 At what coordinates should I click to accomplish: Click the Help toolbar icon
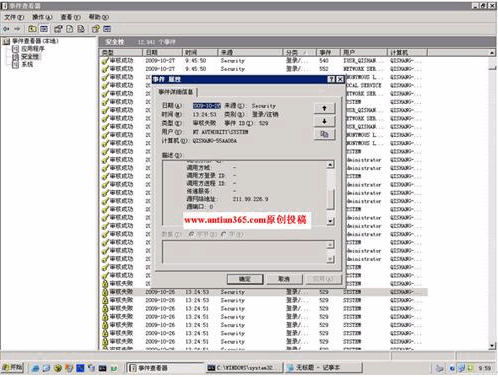(96, 29)
